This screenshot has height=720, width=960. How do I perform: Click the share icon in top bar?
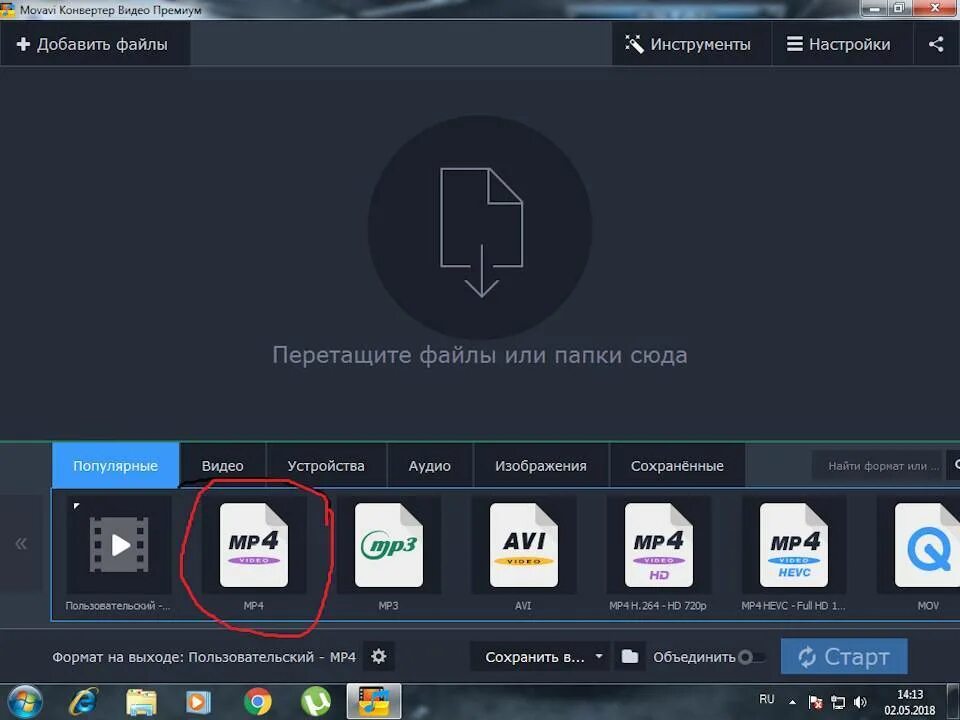click(936, 44)
